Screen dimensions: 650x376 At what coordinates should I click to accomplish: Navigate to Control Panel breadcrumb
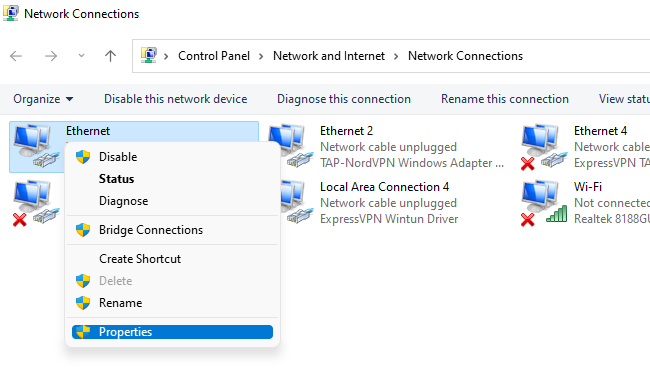tap(214, 56)
